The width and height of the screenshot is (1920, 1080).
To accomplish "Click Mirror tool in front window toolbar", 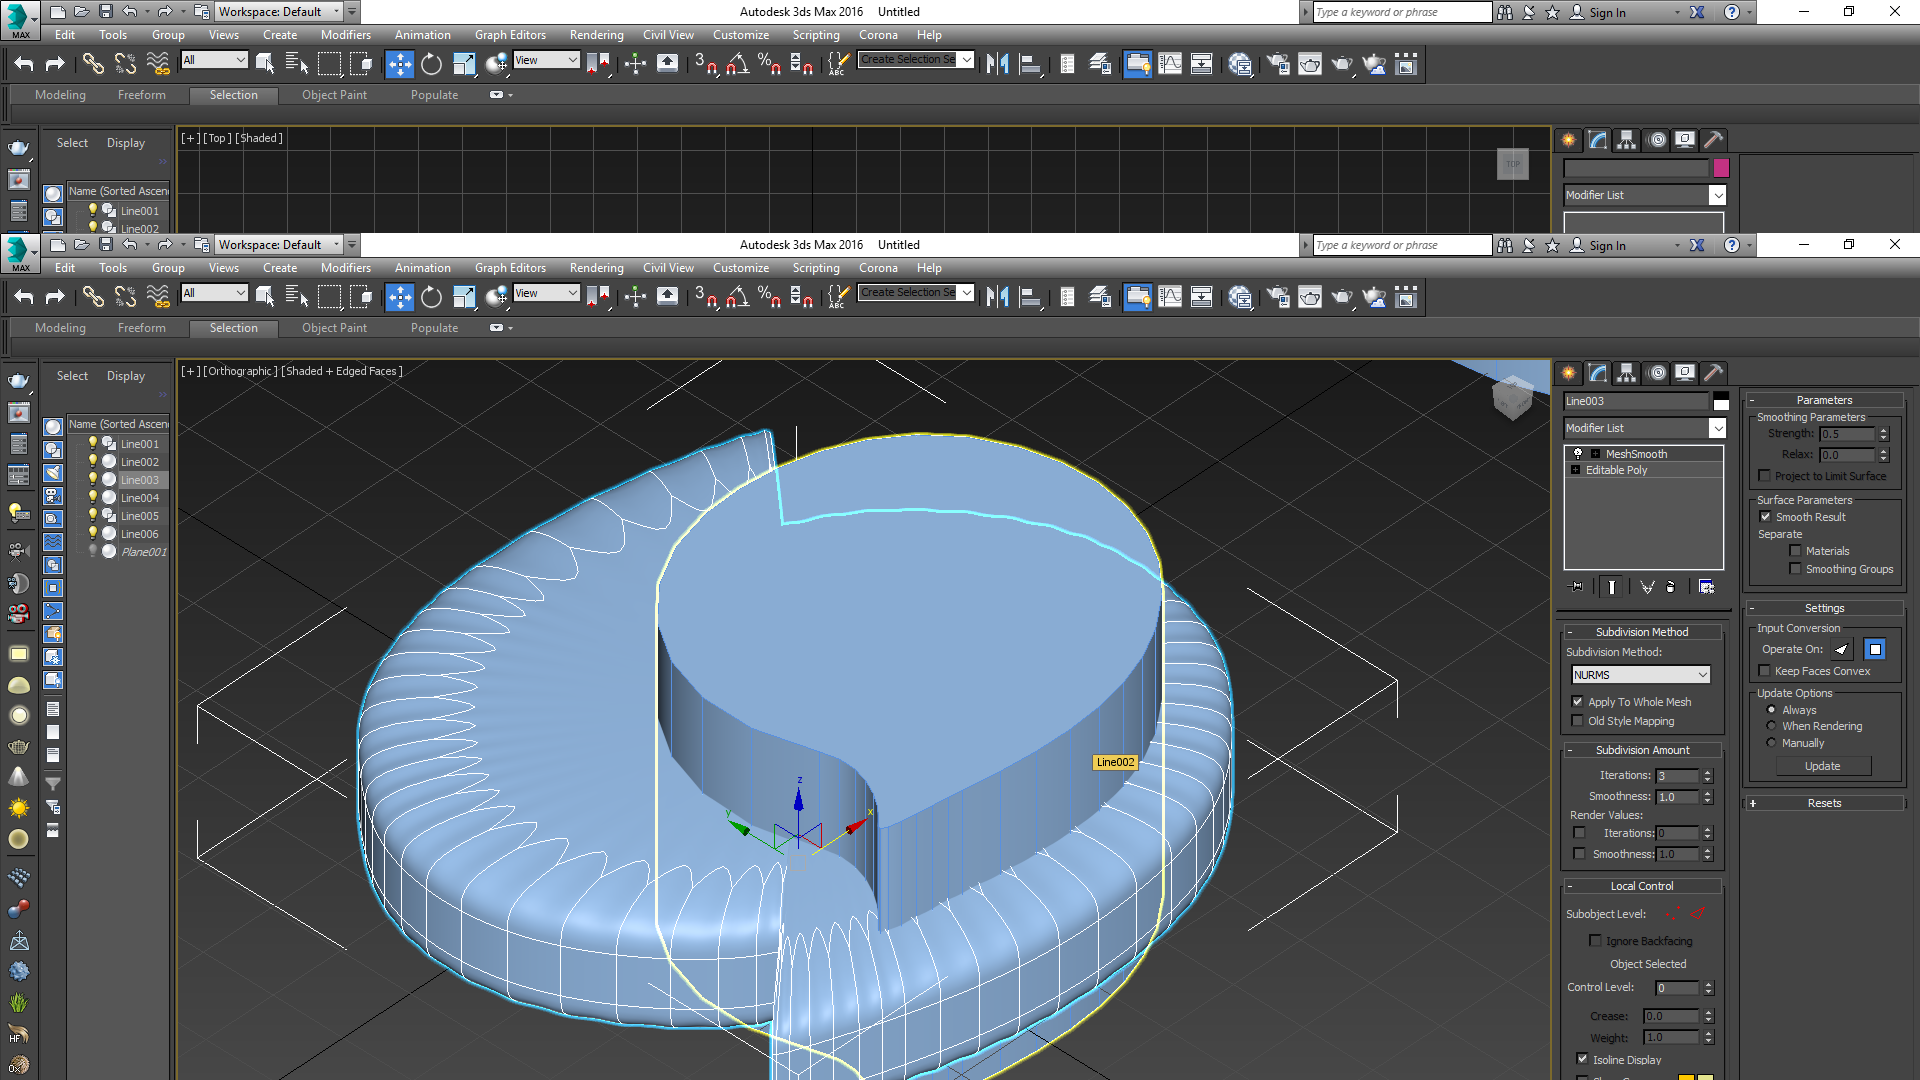I will pyautogui.click(x=997, y=297).
